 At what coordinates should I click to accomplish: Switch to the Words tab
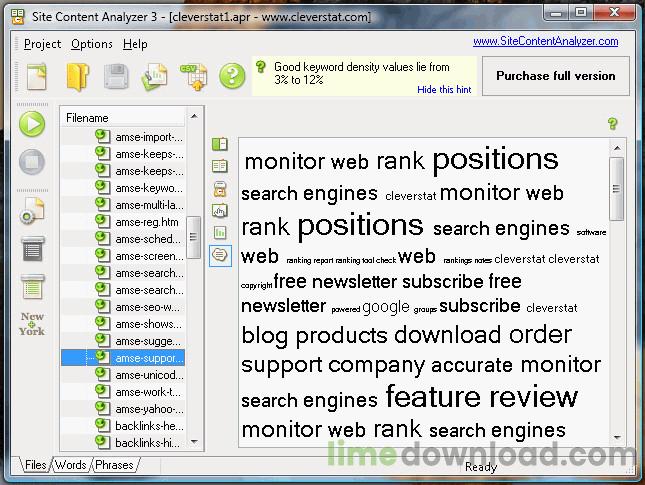(x=71, y=465)
